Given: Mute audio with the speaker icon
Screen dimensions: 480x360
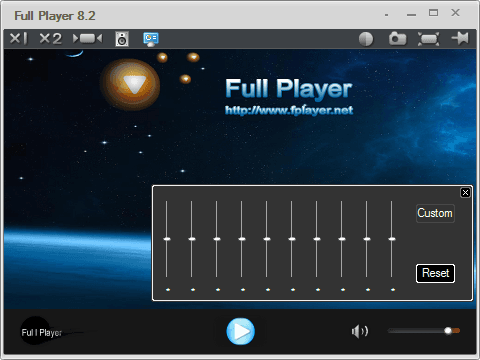Looking at the screenshot, I should click(360, 331).
